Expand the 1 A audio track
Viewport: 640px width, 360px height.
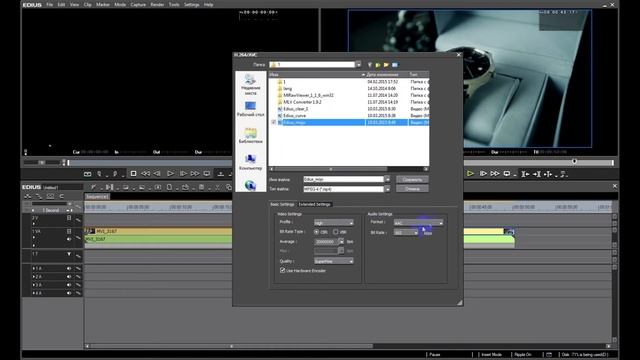click(x=33, y=269)
